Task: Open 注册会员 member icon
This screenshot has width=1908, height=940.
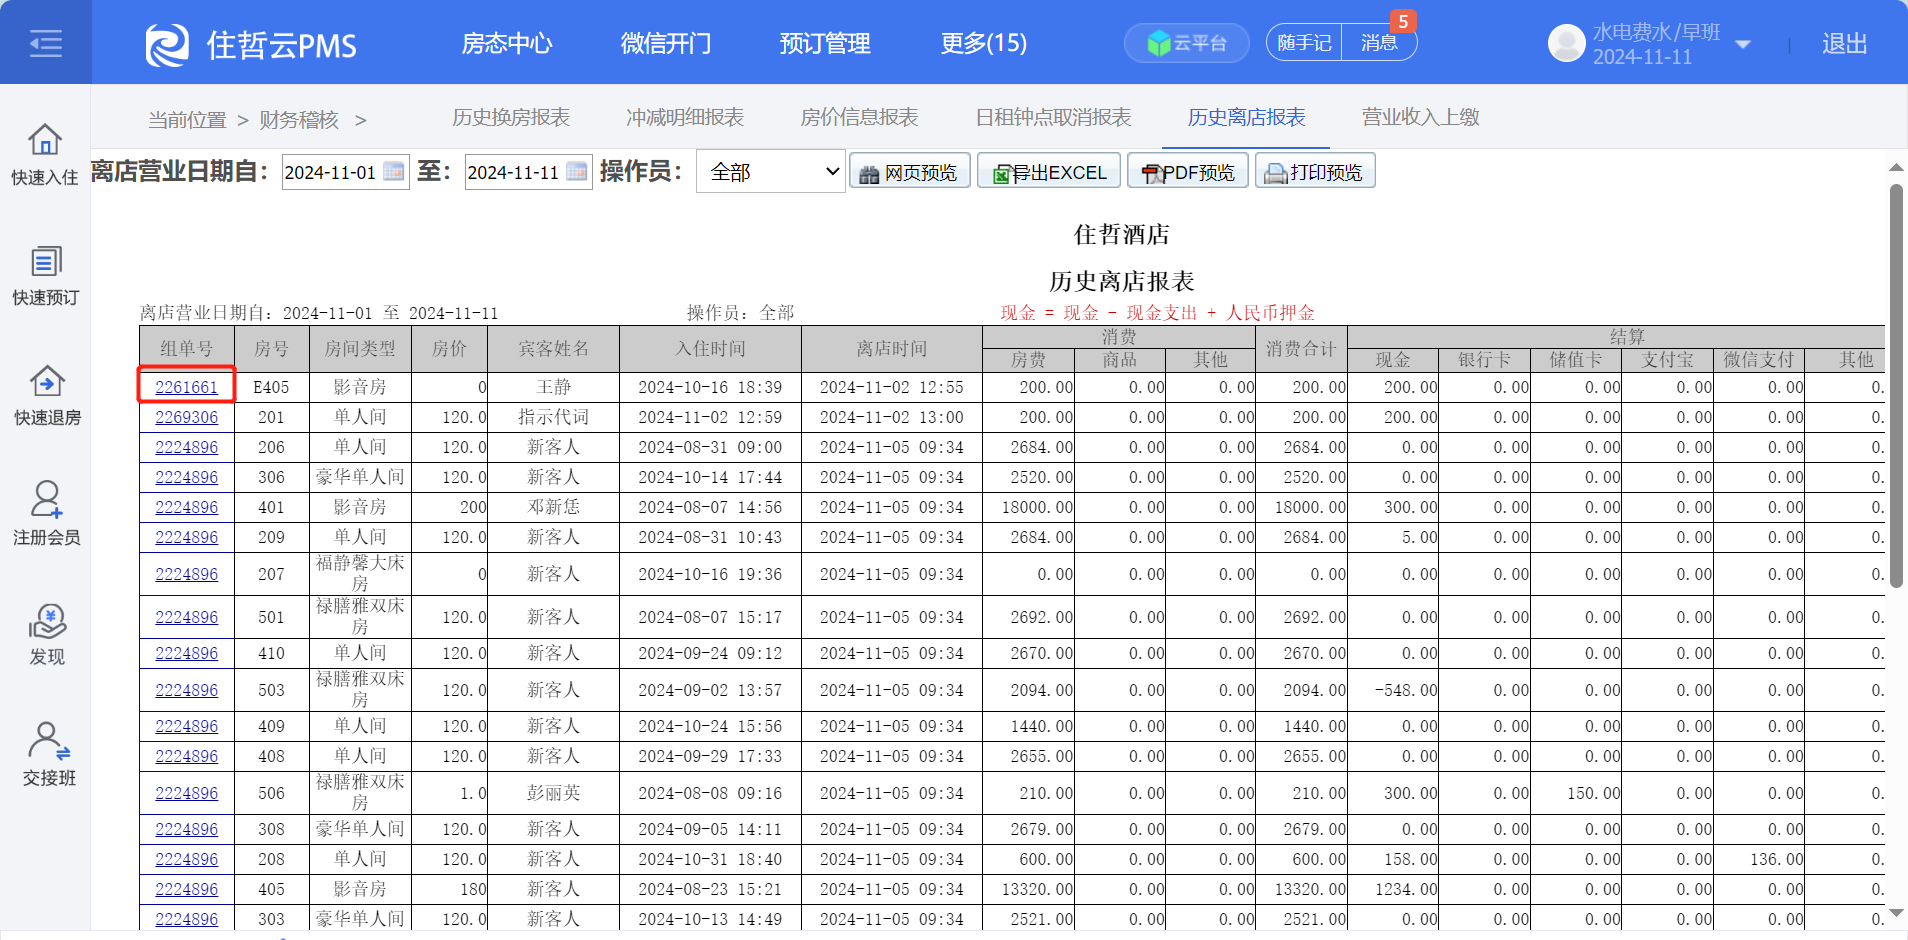Action: (46, 500)
